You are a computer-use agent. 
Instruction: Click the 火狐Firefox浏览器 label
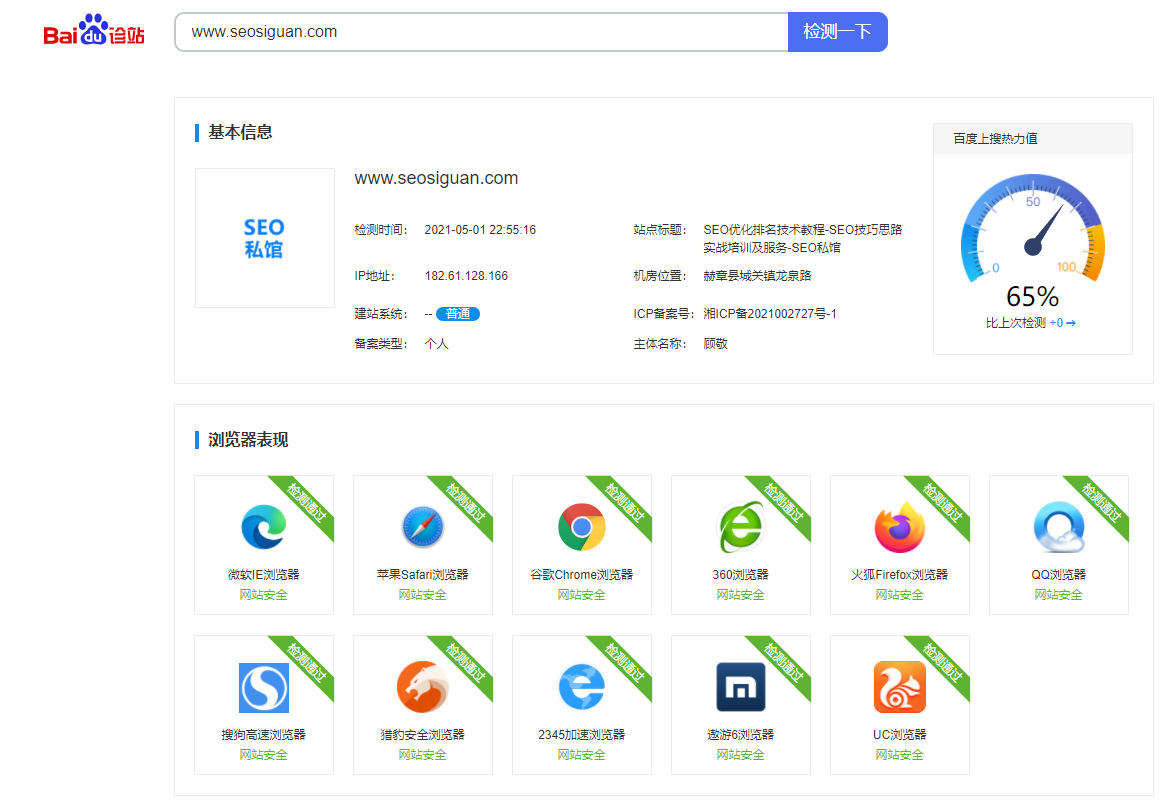[x=900, y=574]
